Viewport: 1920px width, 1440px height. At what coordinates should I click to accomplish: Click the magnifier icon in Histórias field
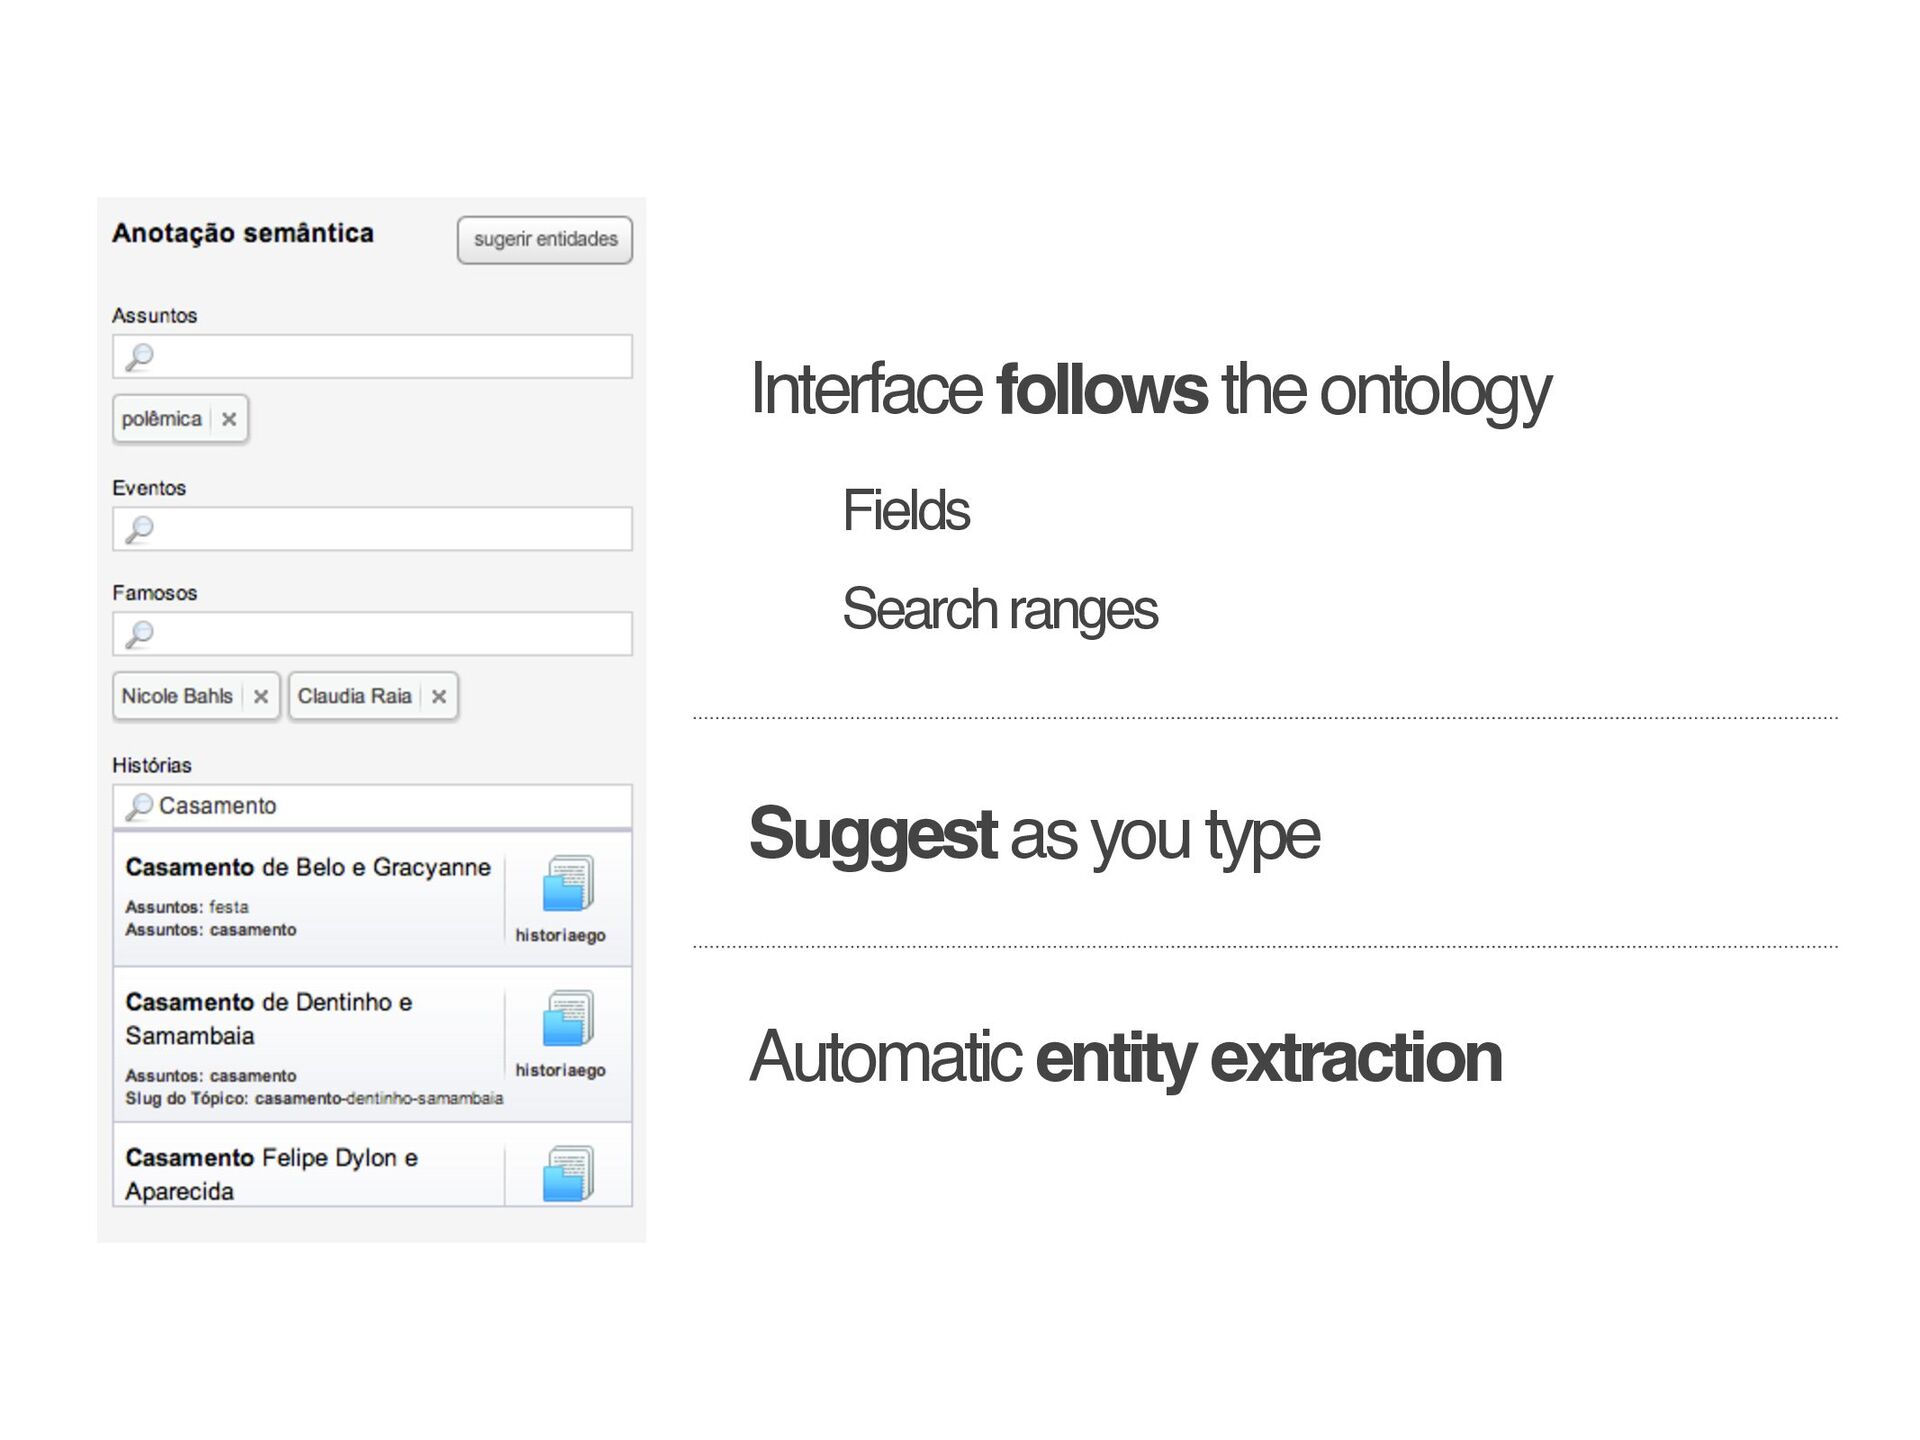(x=139, y=806)
